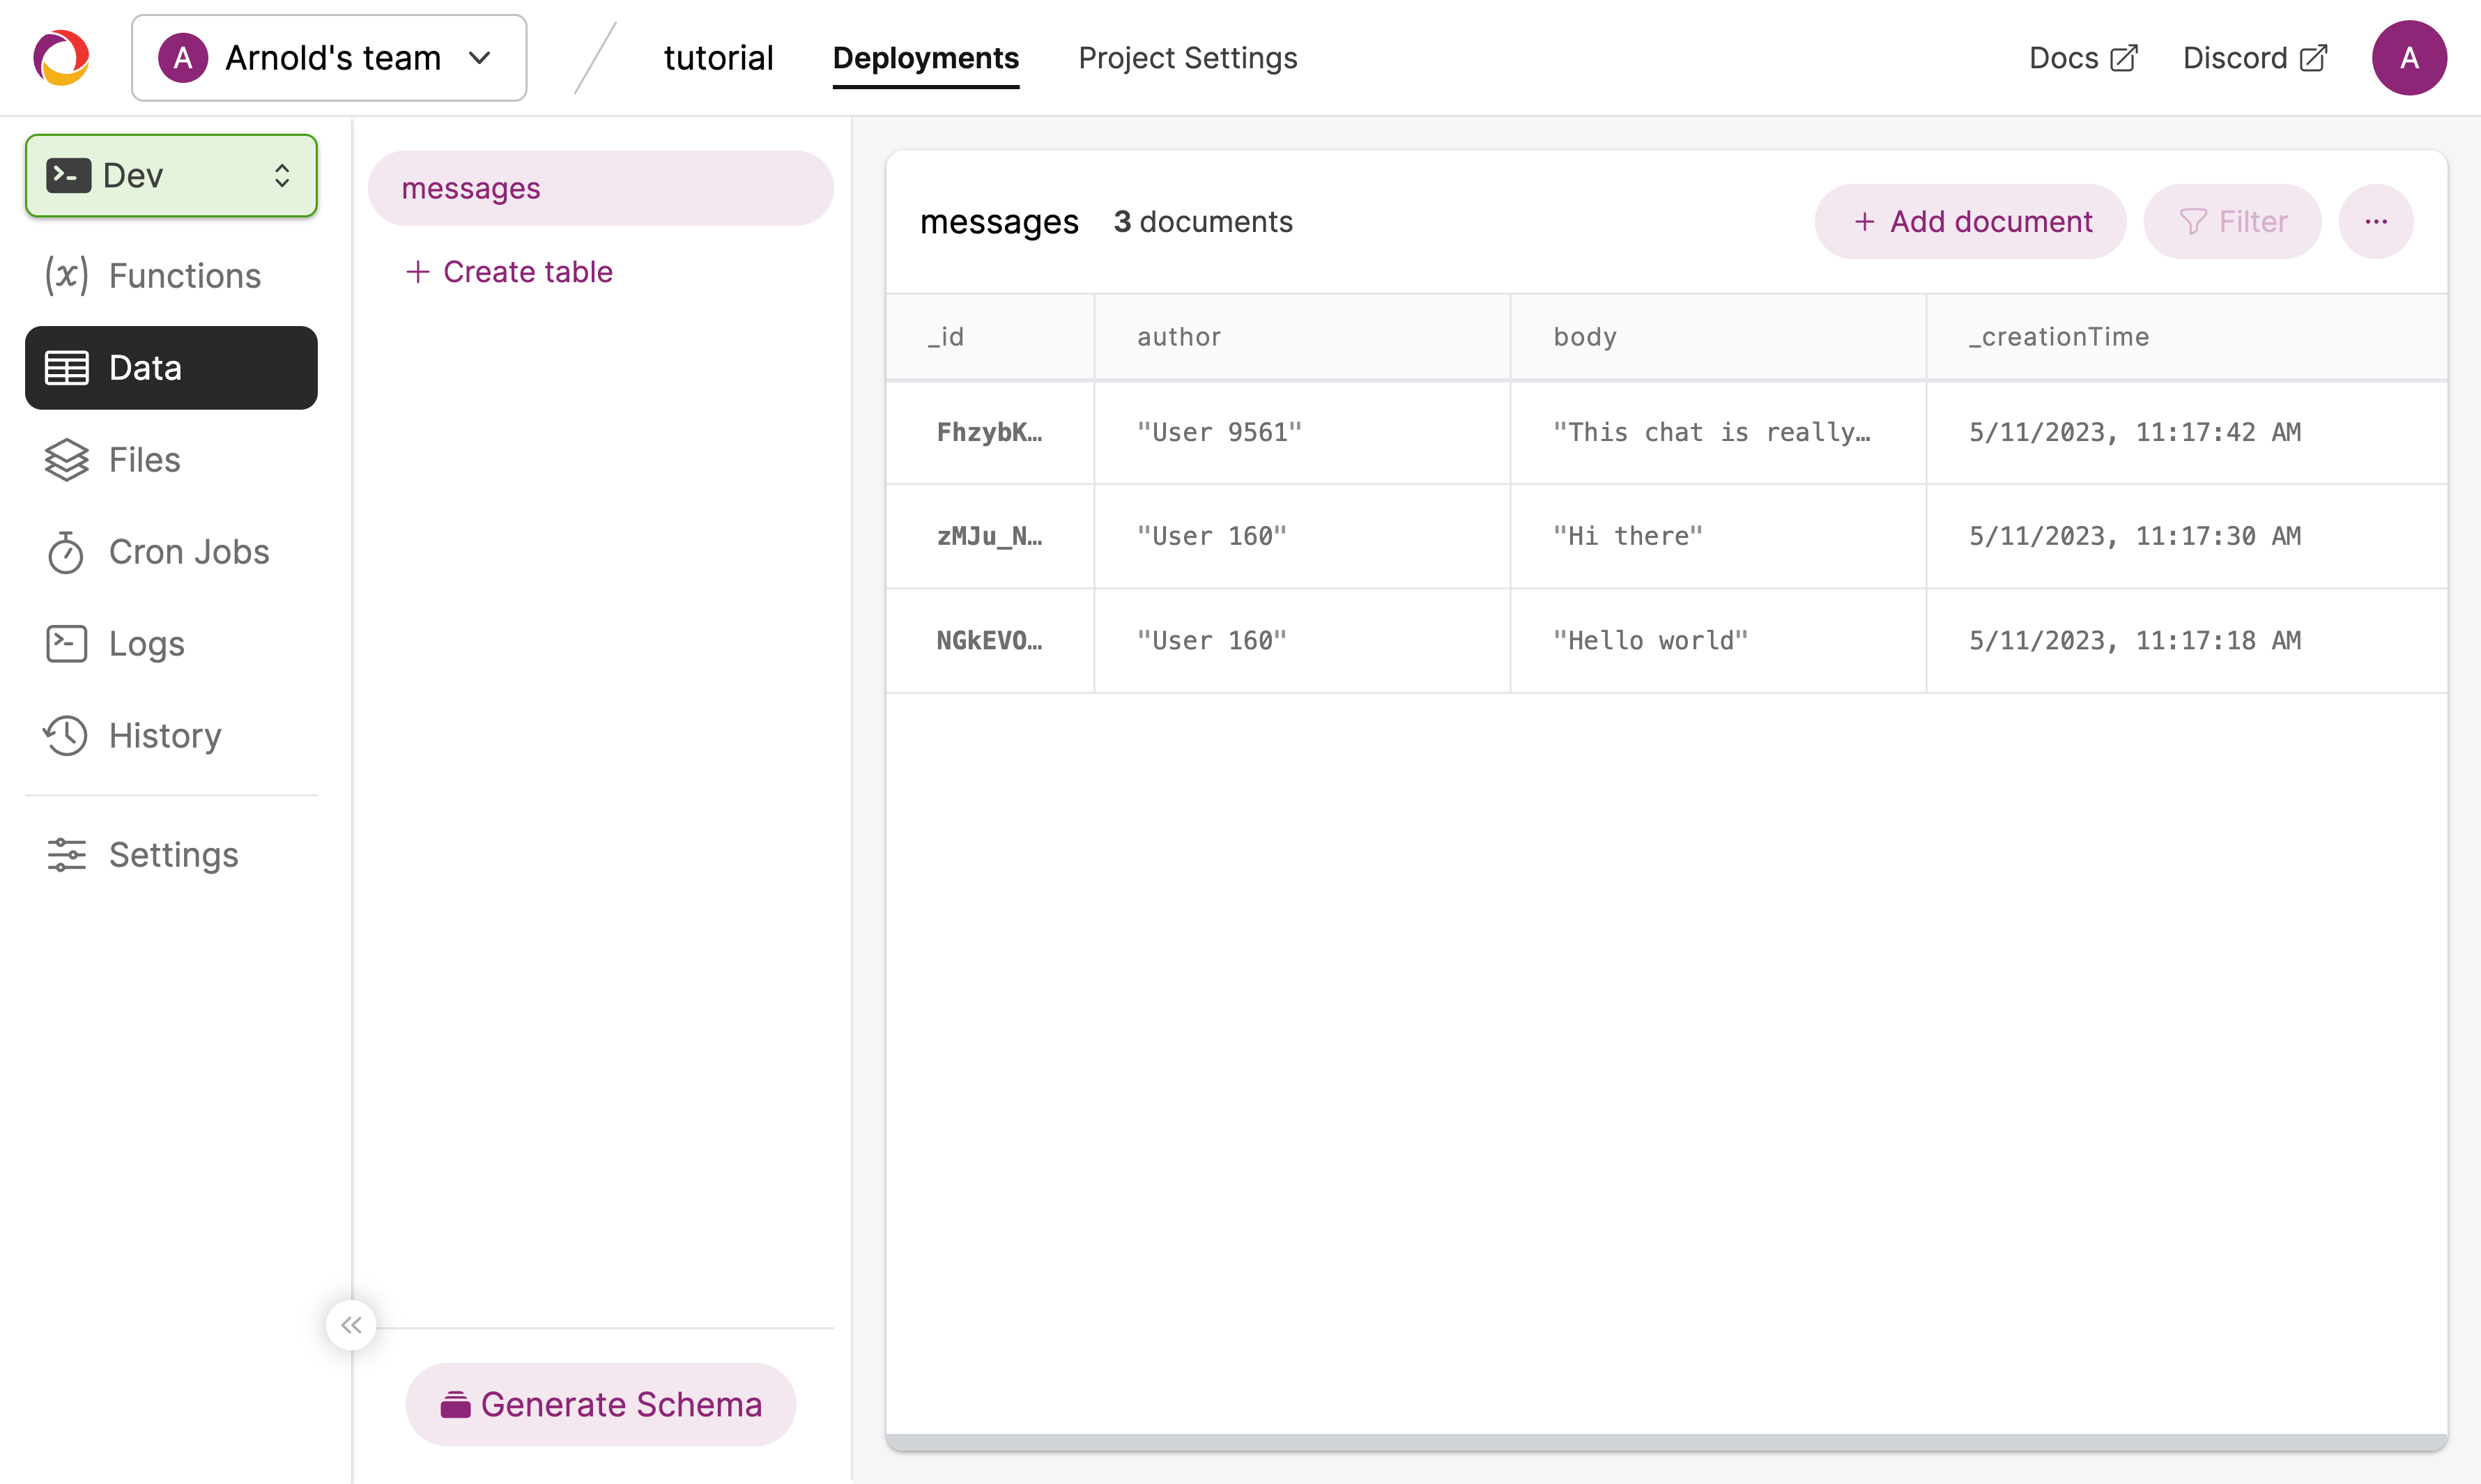Collapse the tables sidebar panel
2481x1484 pixels.
[351, 1324]
